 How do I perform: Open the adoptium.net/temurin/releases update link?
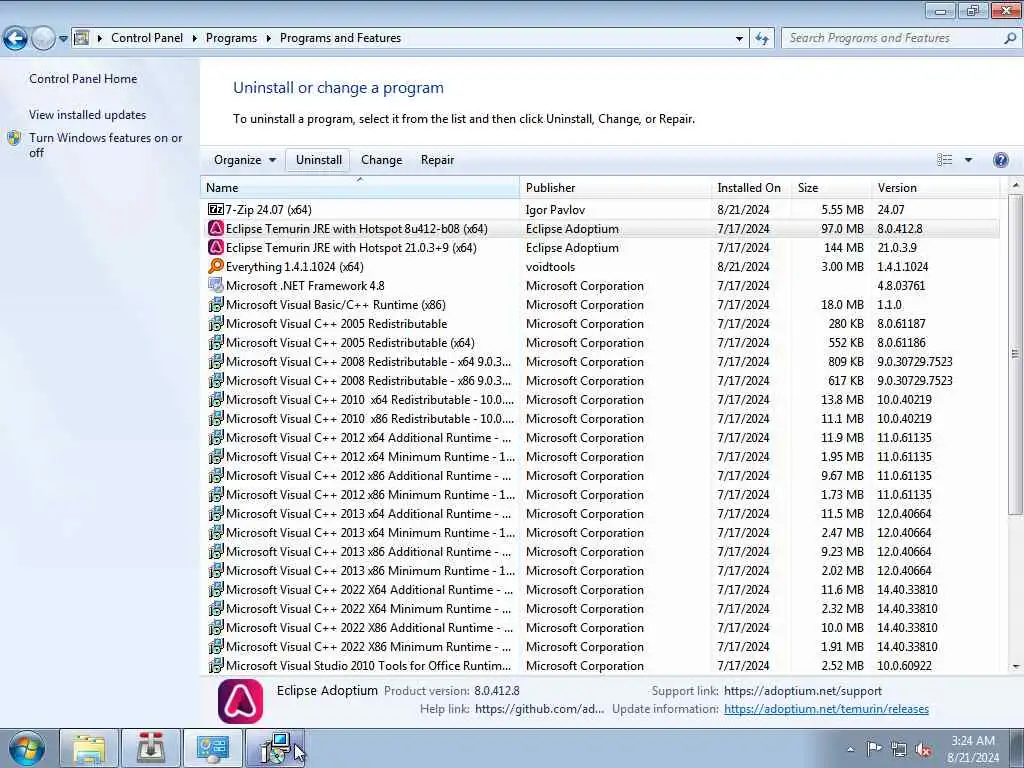tap(826, 709)
